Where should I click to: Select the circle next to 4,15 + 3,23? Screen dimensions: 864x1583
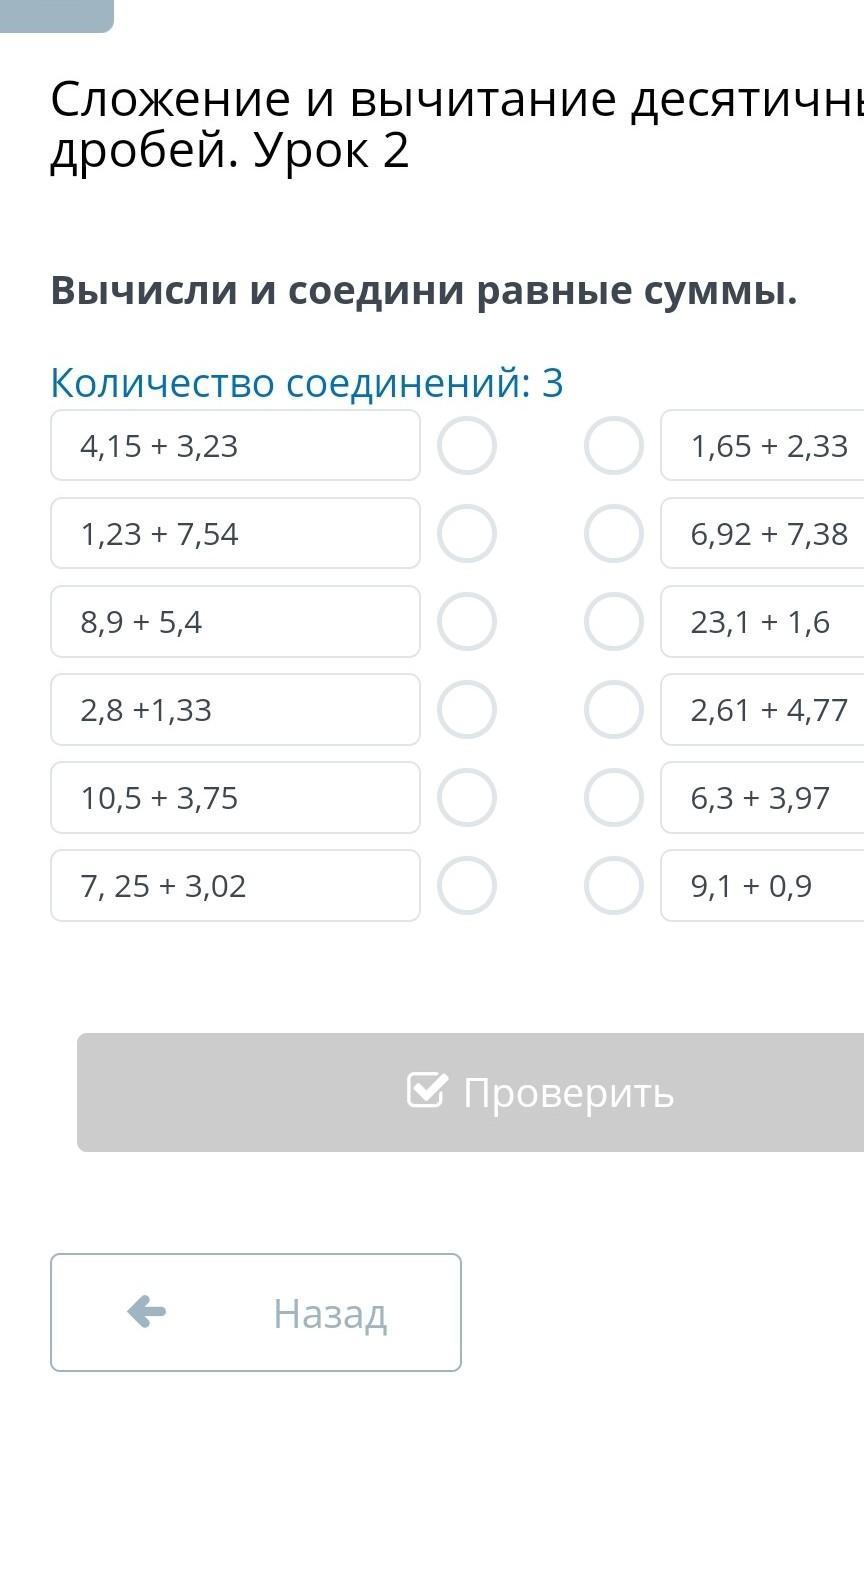467,446
